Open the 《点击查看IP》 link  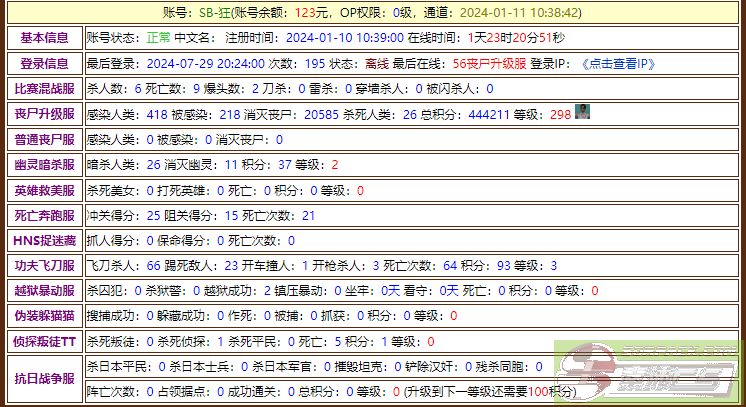pos(618,64)
